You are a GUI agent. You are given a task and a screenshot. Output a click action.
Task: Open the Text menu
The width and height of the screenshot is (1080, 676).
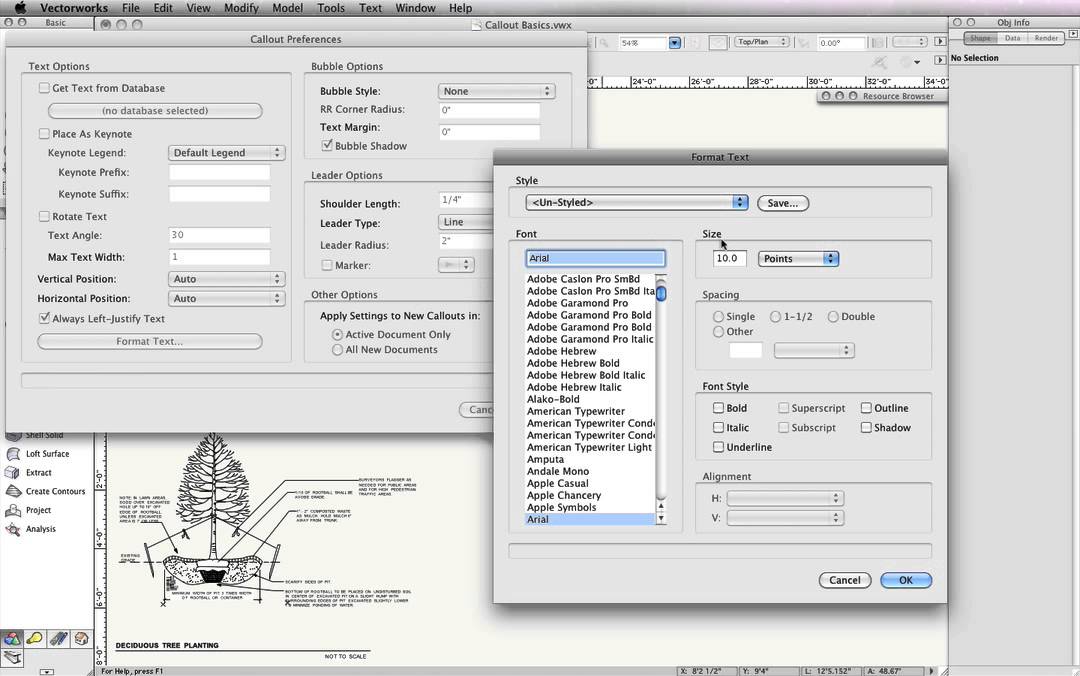point(370,8)
